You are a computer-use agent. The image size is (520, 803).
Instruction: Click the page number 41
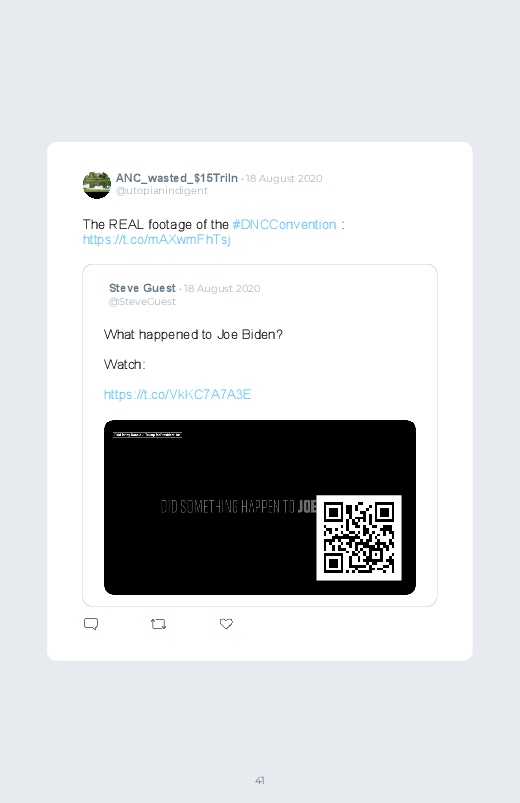(x=260, y=780)
